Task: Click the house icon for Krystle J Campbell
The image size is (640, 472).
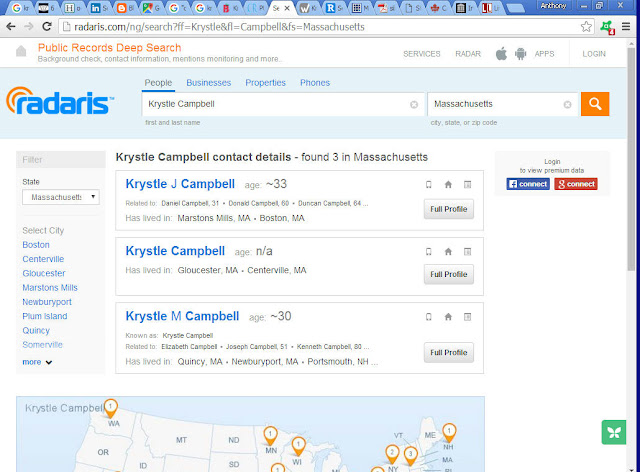Action: click(448, 185)
